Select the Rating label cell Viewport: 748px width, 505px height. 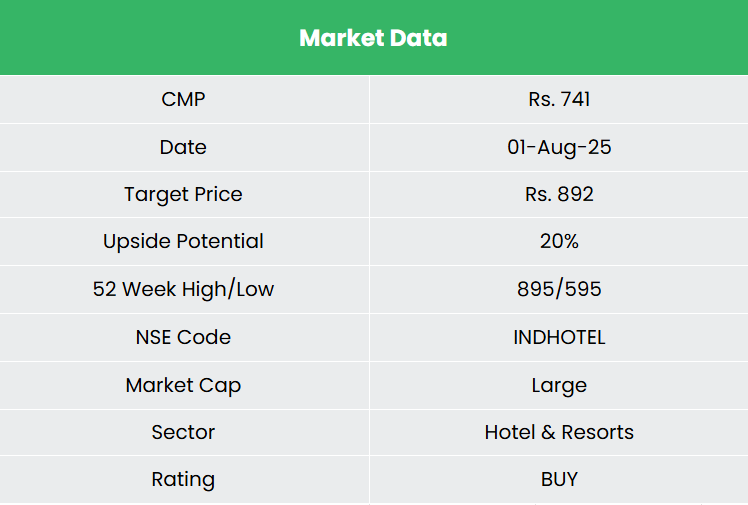(183, 479)
